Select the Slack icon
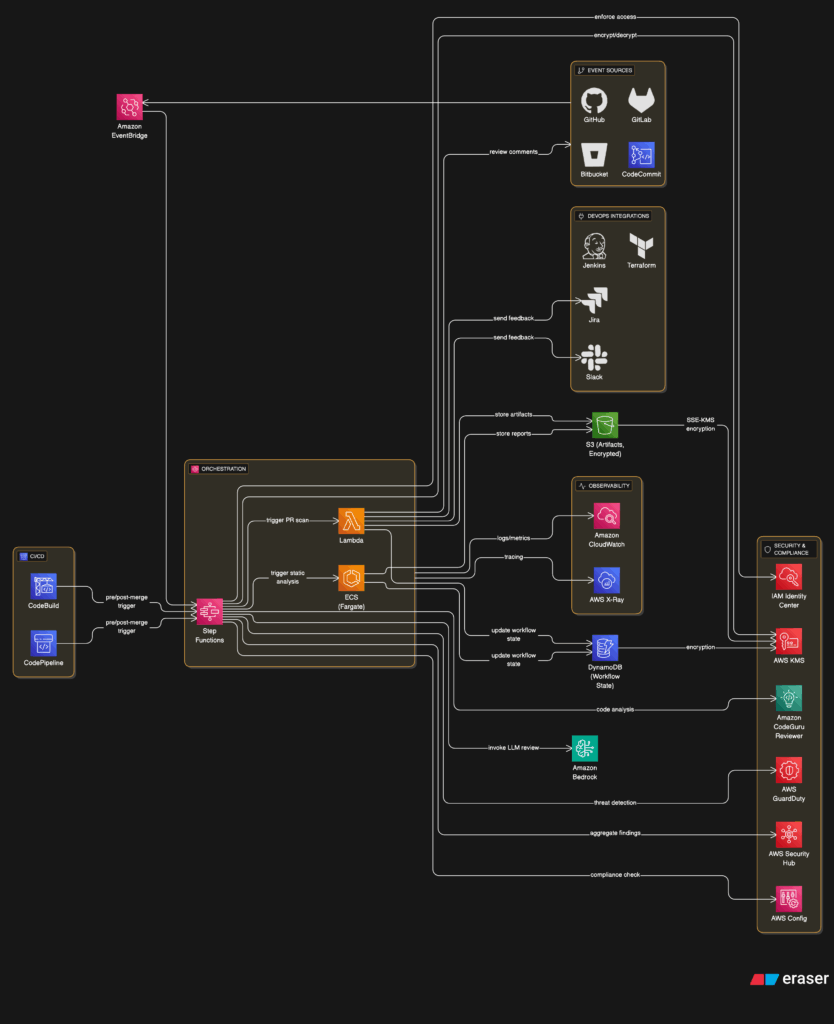The height and width of the screenshot is (1024, 834). point(594,358)
